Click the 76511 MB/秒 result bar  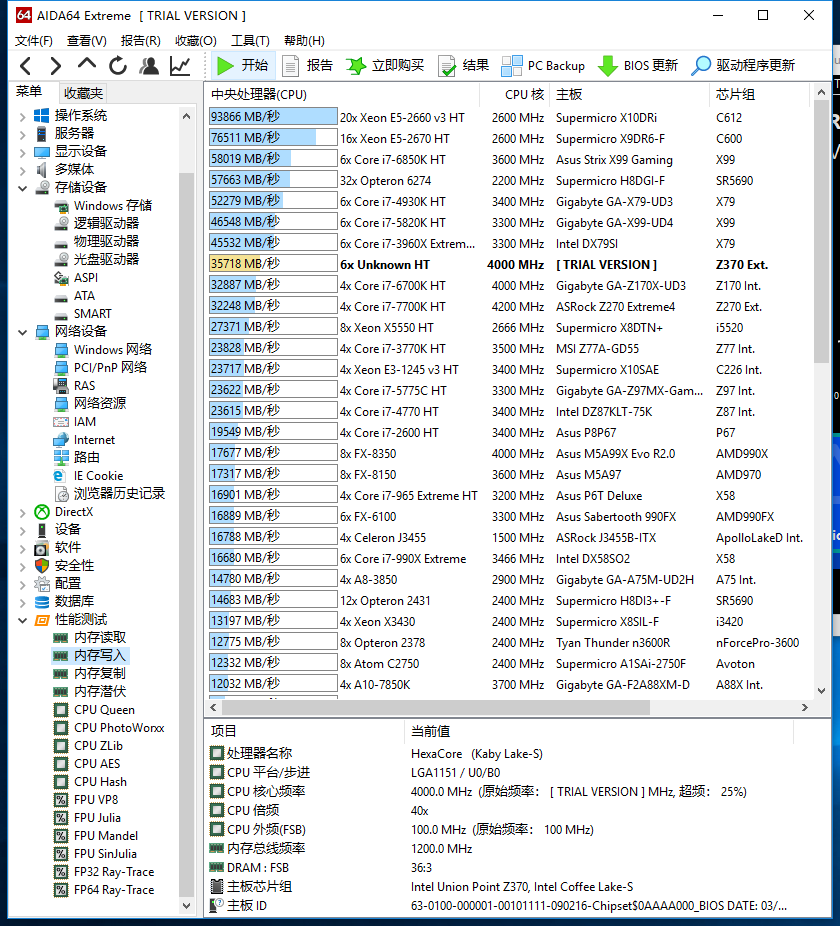[273, 138]
